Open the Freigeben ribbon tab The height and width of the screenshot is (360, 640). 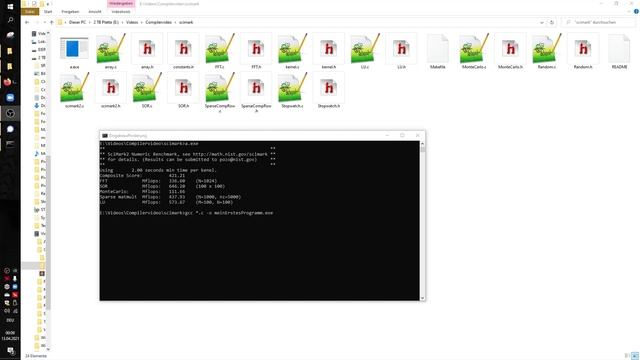[x=70, y=11]
